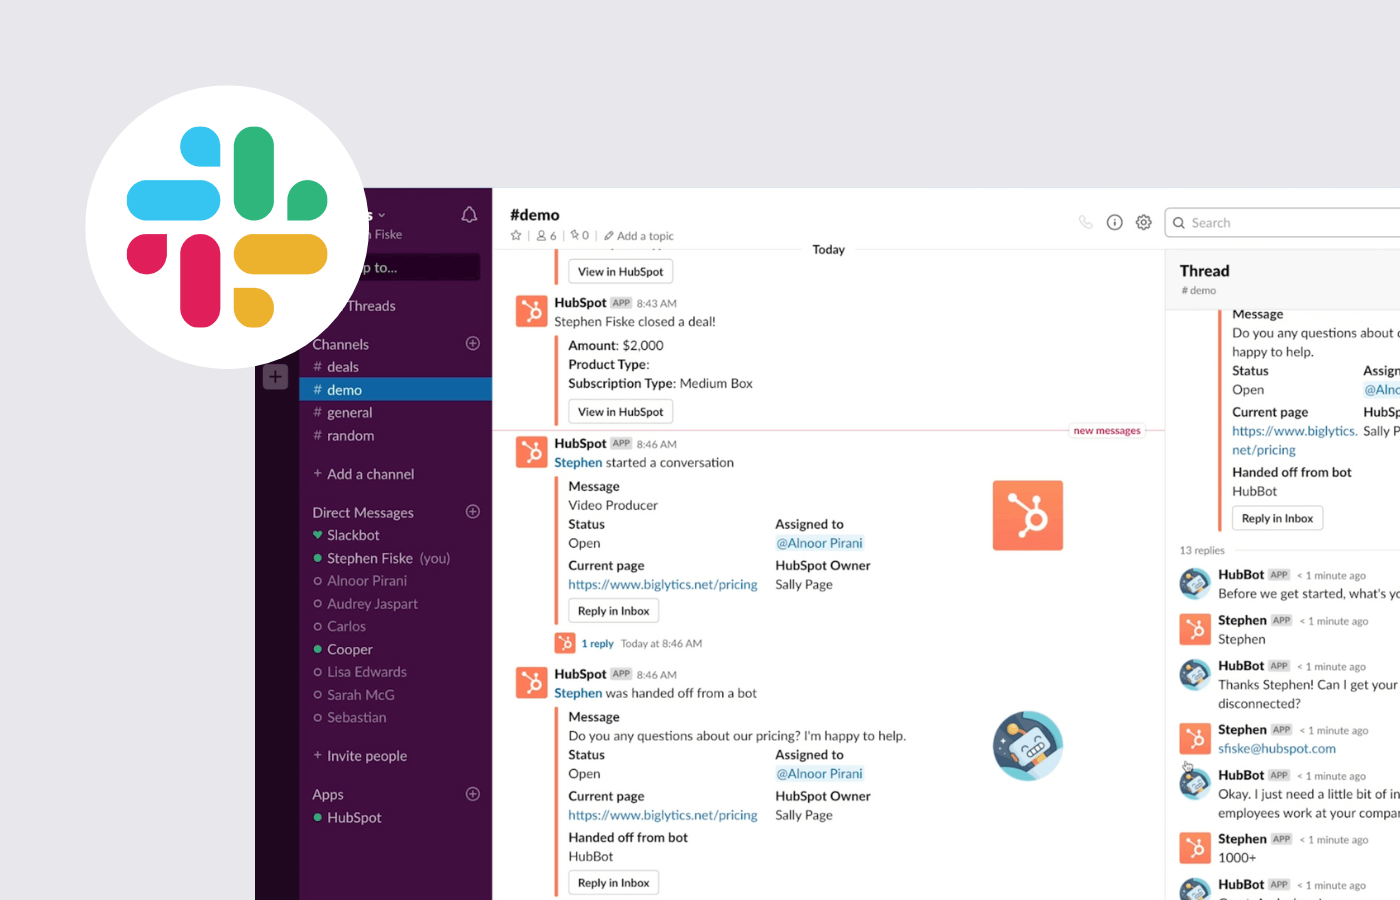
Task: Open the Threads view
Action: (371, 306)
